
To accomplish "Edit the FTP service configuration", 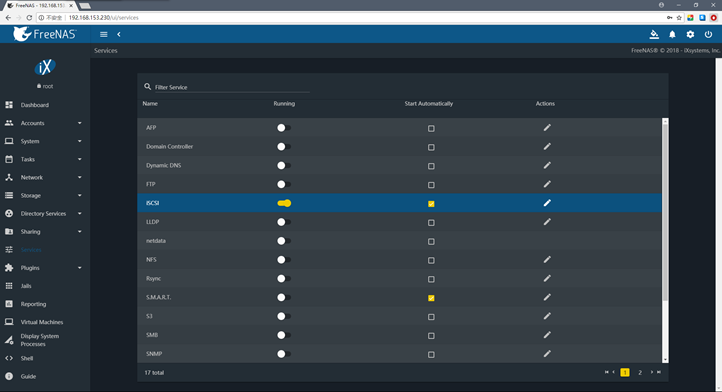I will click(x=547, y=184).
